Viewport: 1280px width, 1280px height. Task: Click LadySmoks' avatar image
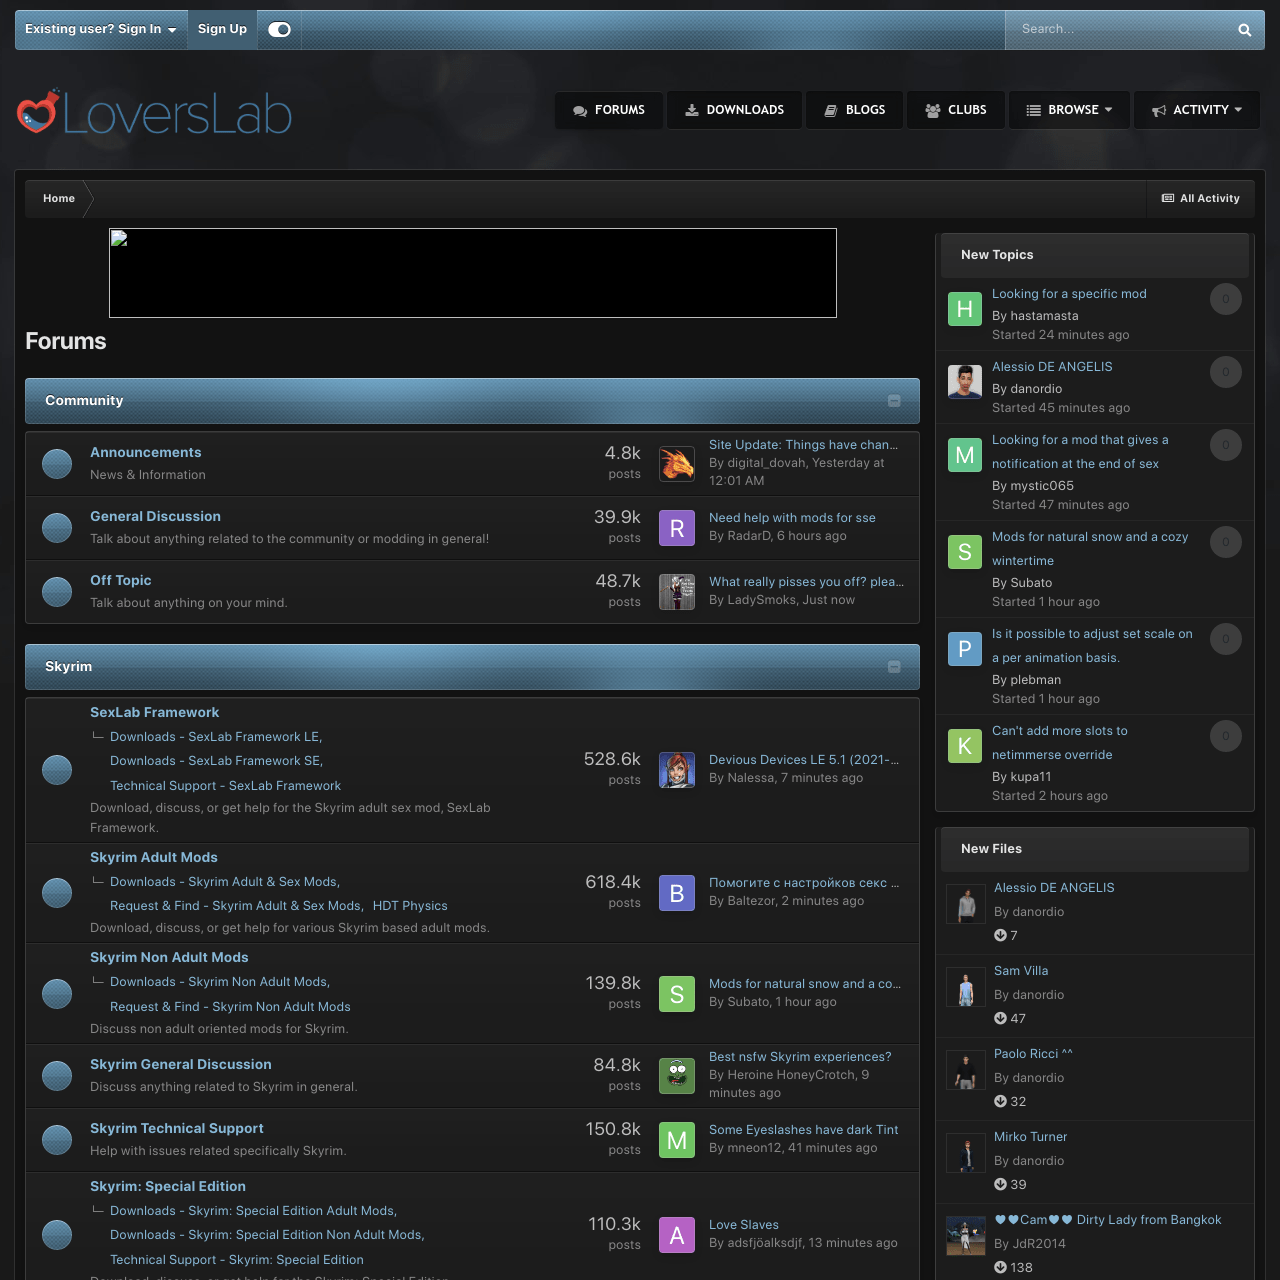pos(677,592)
